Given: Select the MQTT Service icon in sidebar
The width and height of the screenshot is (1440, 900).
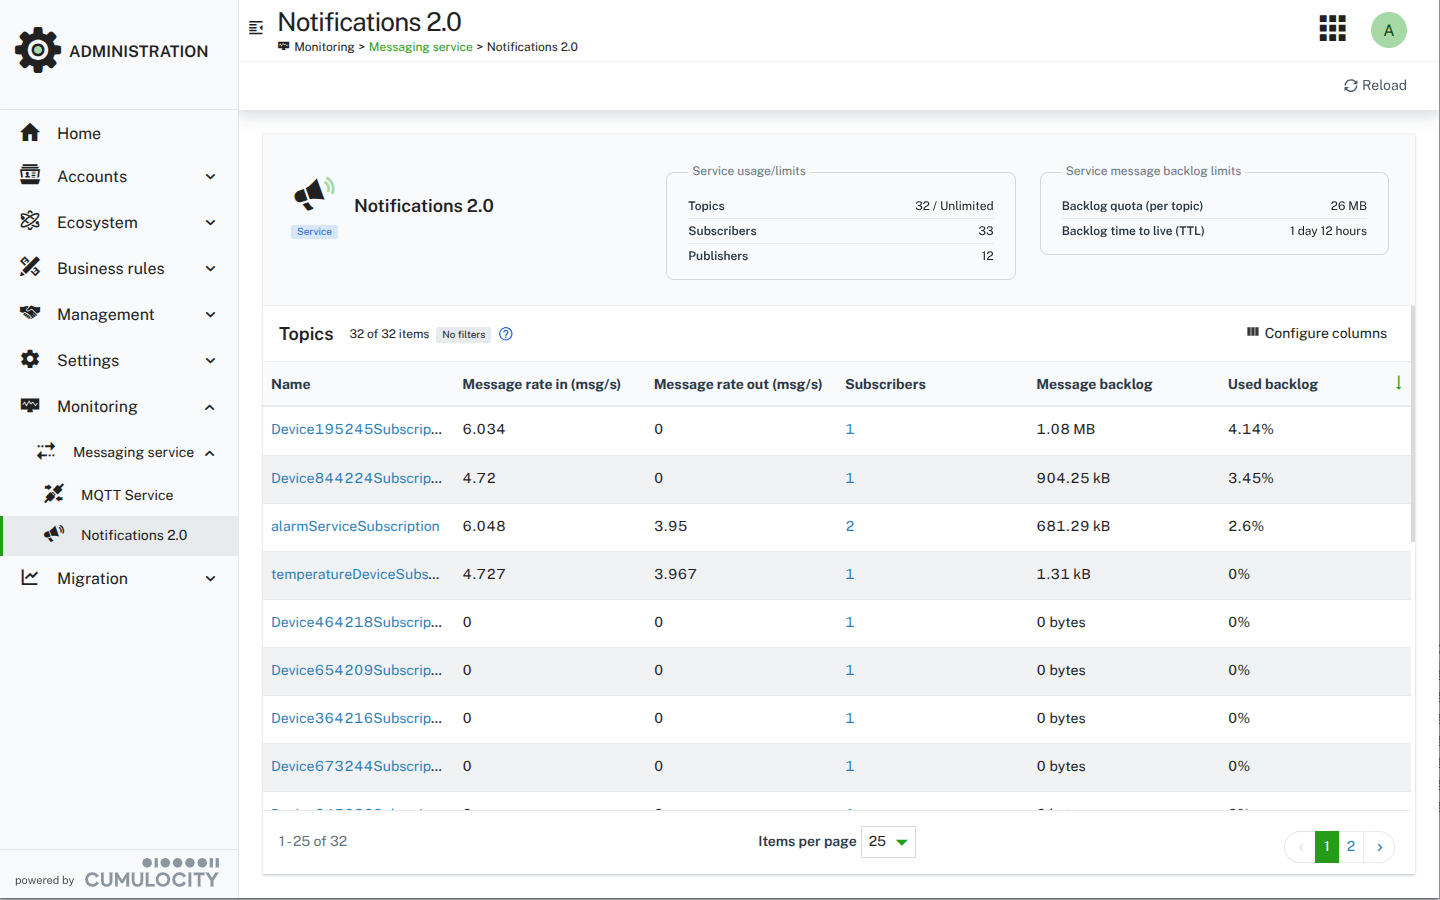Looking at the screenshot, I should (x=53, y=494).
